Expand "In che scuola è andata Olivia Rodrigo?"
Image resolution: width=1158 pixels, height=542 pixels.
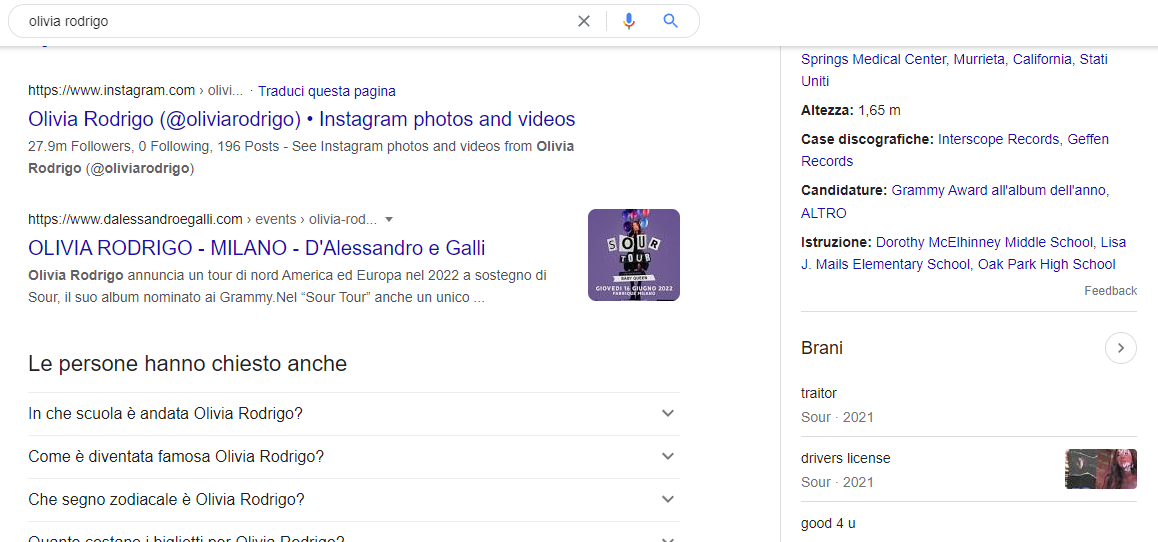point(354,414)
